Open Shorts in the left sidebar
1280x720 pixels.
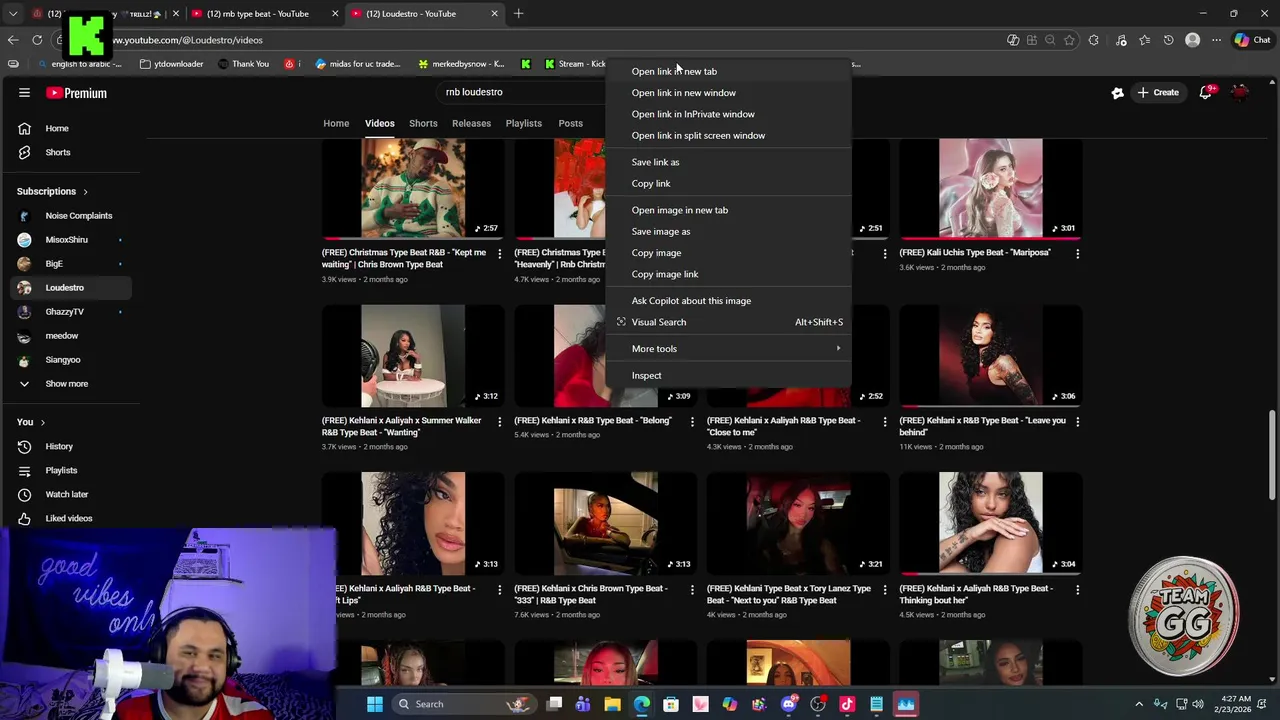[x=70, y=152]
